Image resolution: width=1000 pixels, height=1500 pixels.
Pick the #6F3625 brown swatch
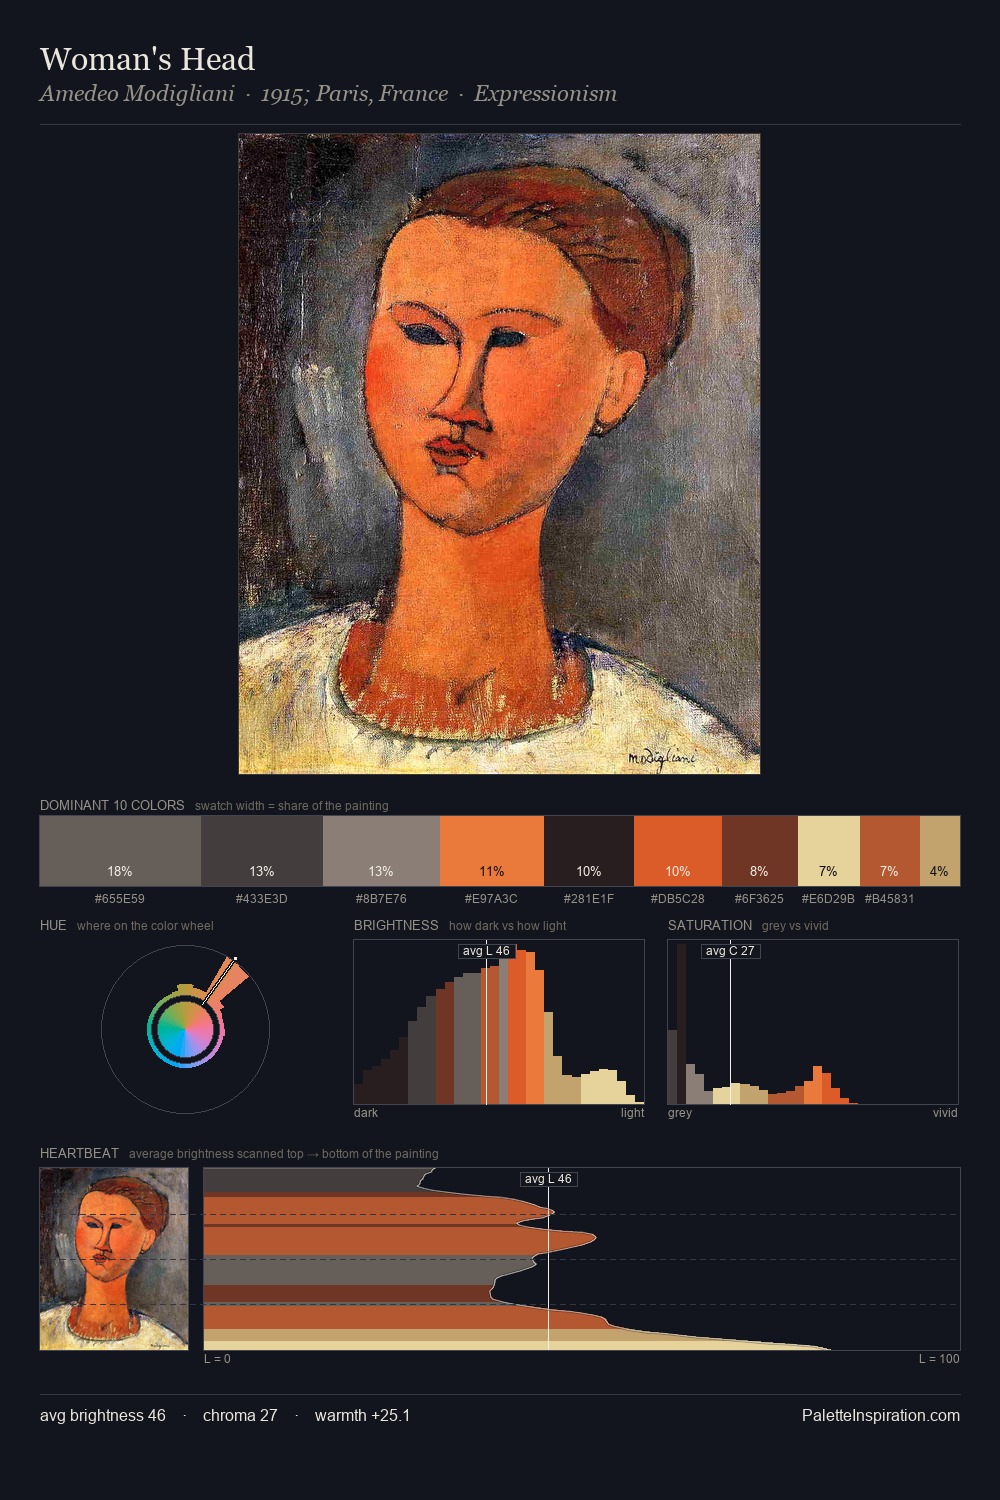760,851
